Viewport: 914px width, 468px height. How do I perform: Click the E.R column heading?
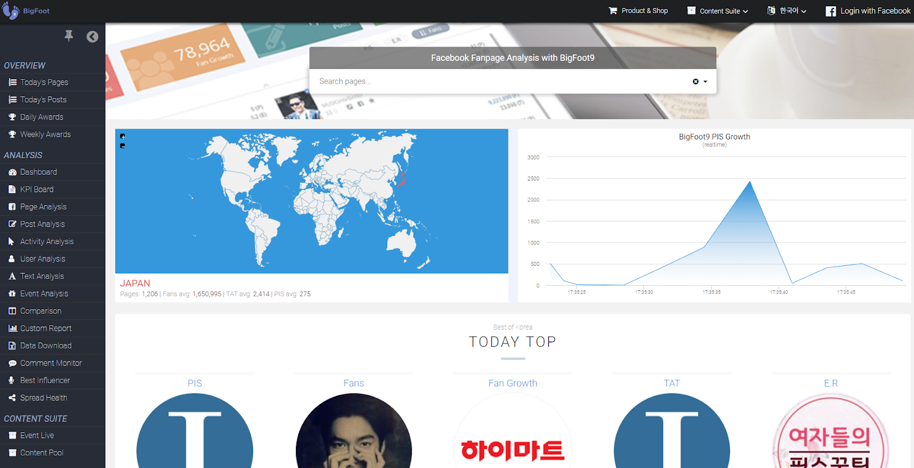tap(831, 383)
